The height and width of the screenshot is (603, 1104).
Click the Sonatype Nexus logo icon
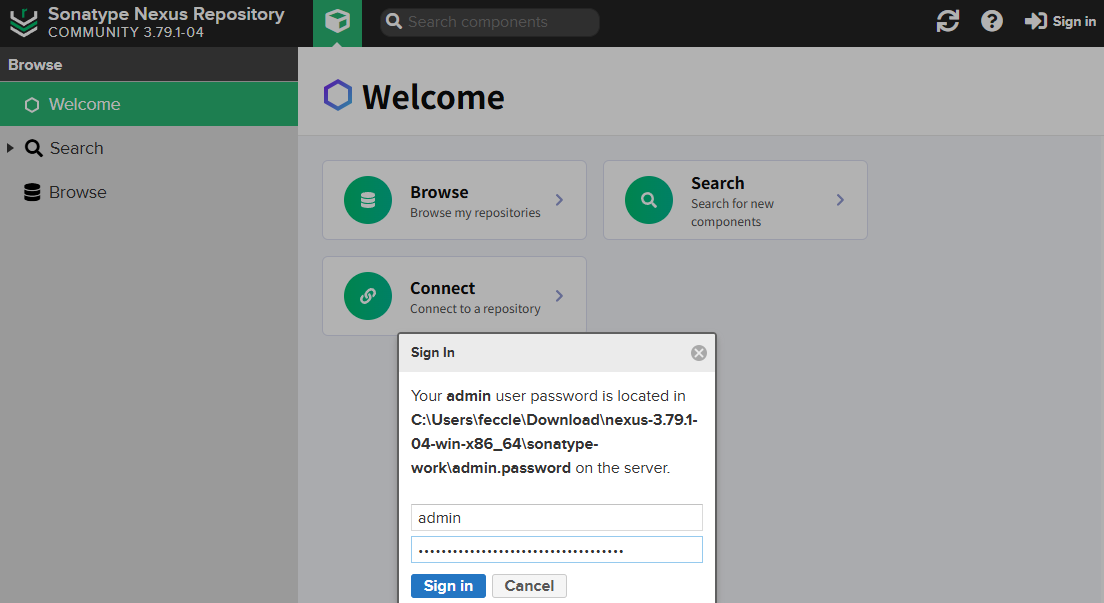tap(23, 23)
